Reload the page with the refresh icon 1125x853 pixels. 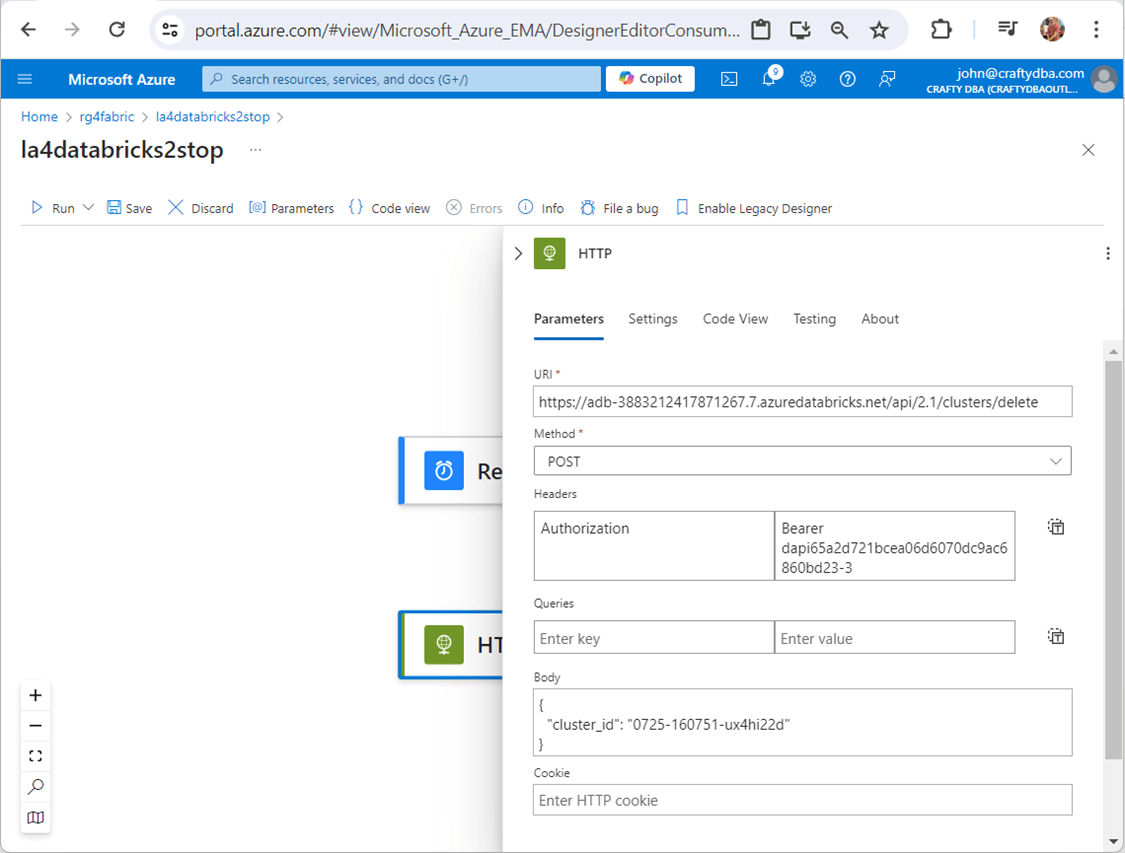point(117,29)
